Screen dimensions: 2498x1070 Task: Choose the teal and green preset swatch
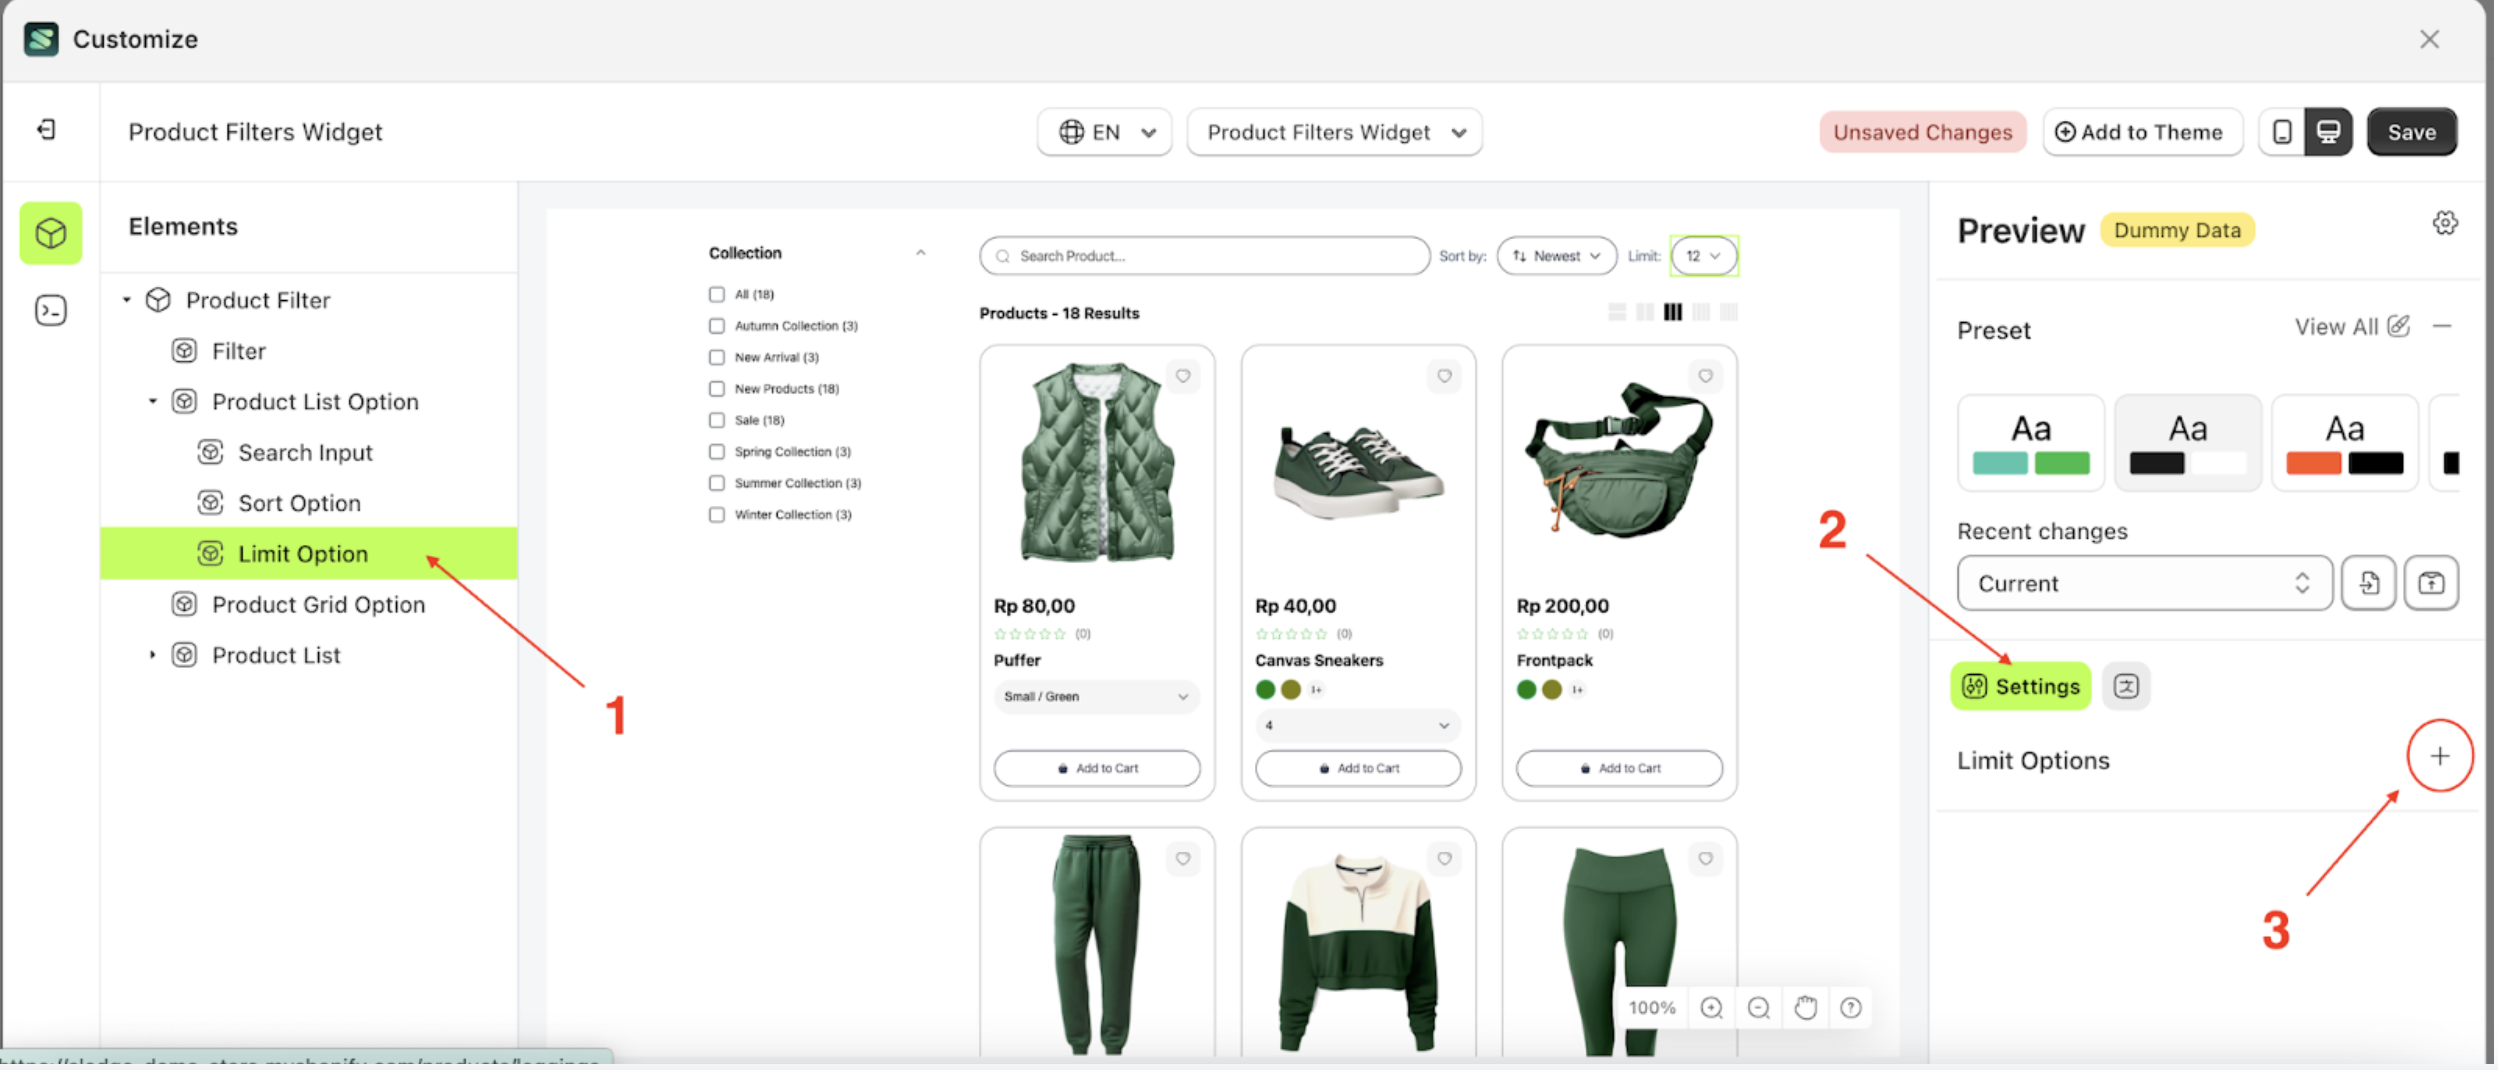(x=2030, y=443)
